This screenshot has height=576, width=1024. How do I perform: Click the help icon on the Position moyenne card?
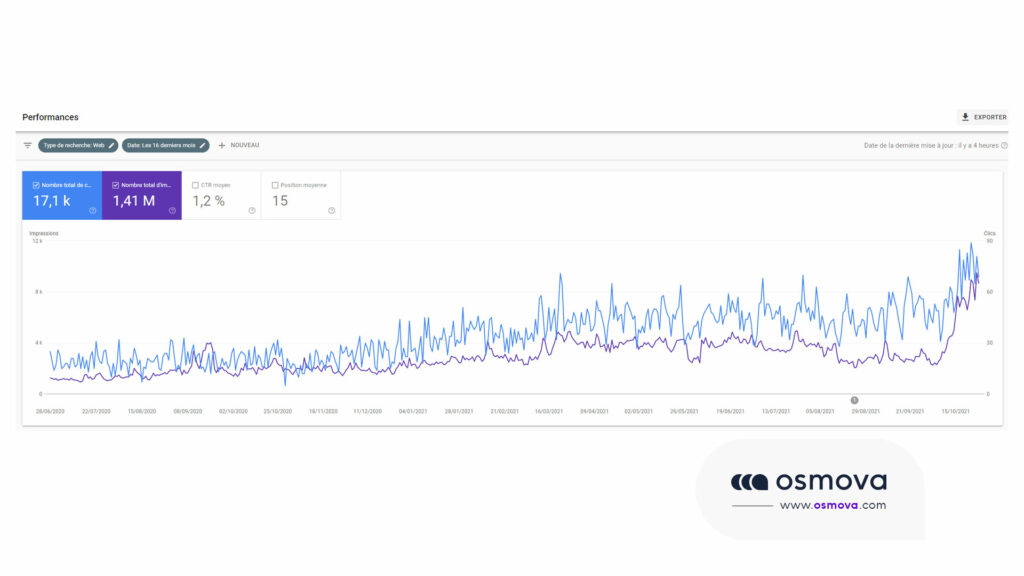click(331, 210)
